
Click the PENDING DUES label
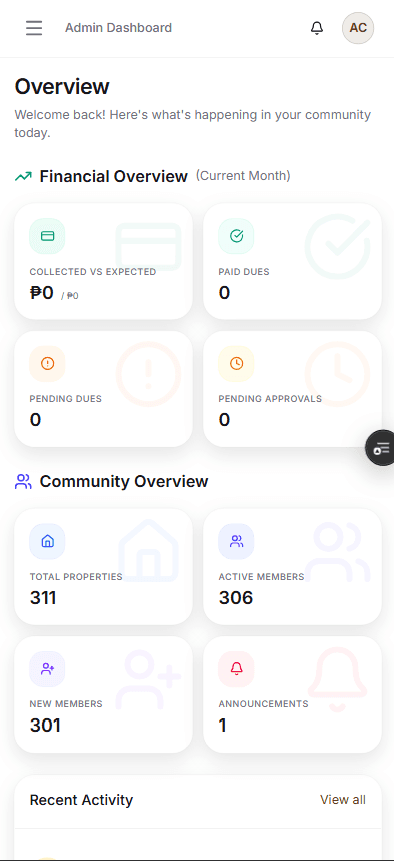coord(66,399)
